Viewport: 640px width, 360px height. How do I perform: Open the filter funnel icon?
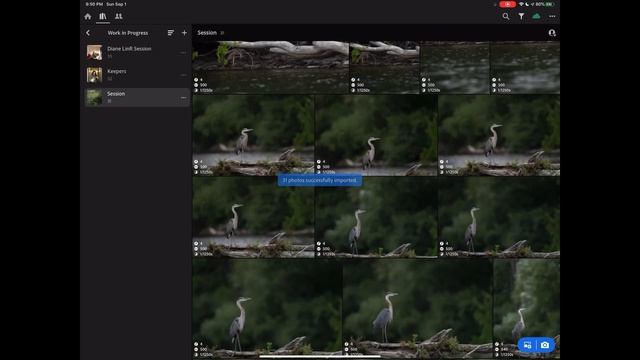pyautogui.click(x=521, y=16)
